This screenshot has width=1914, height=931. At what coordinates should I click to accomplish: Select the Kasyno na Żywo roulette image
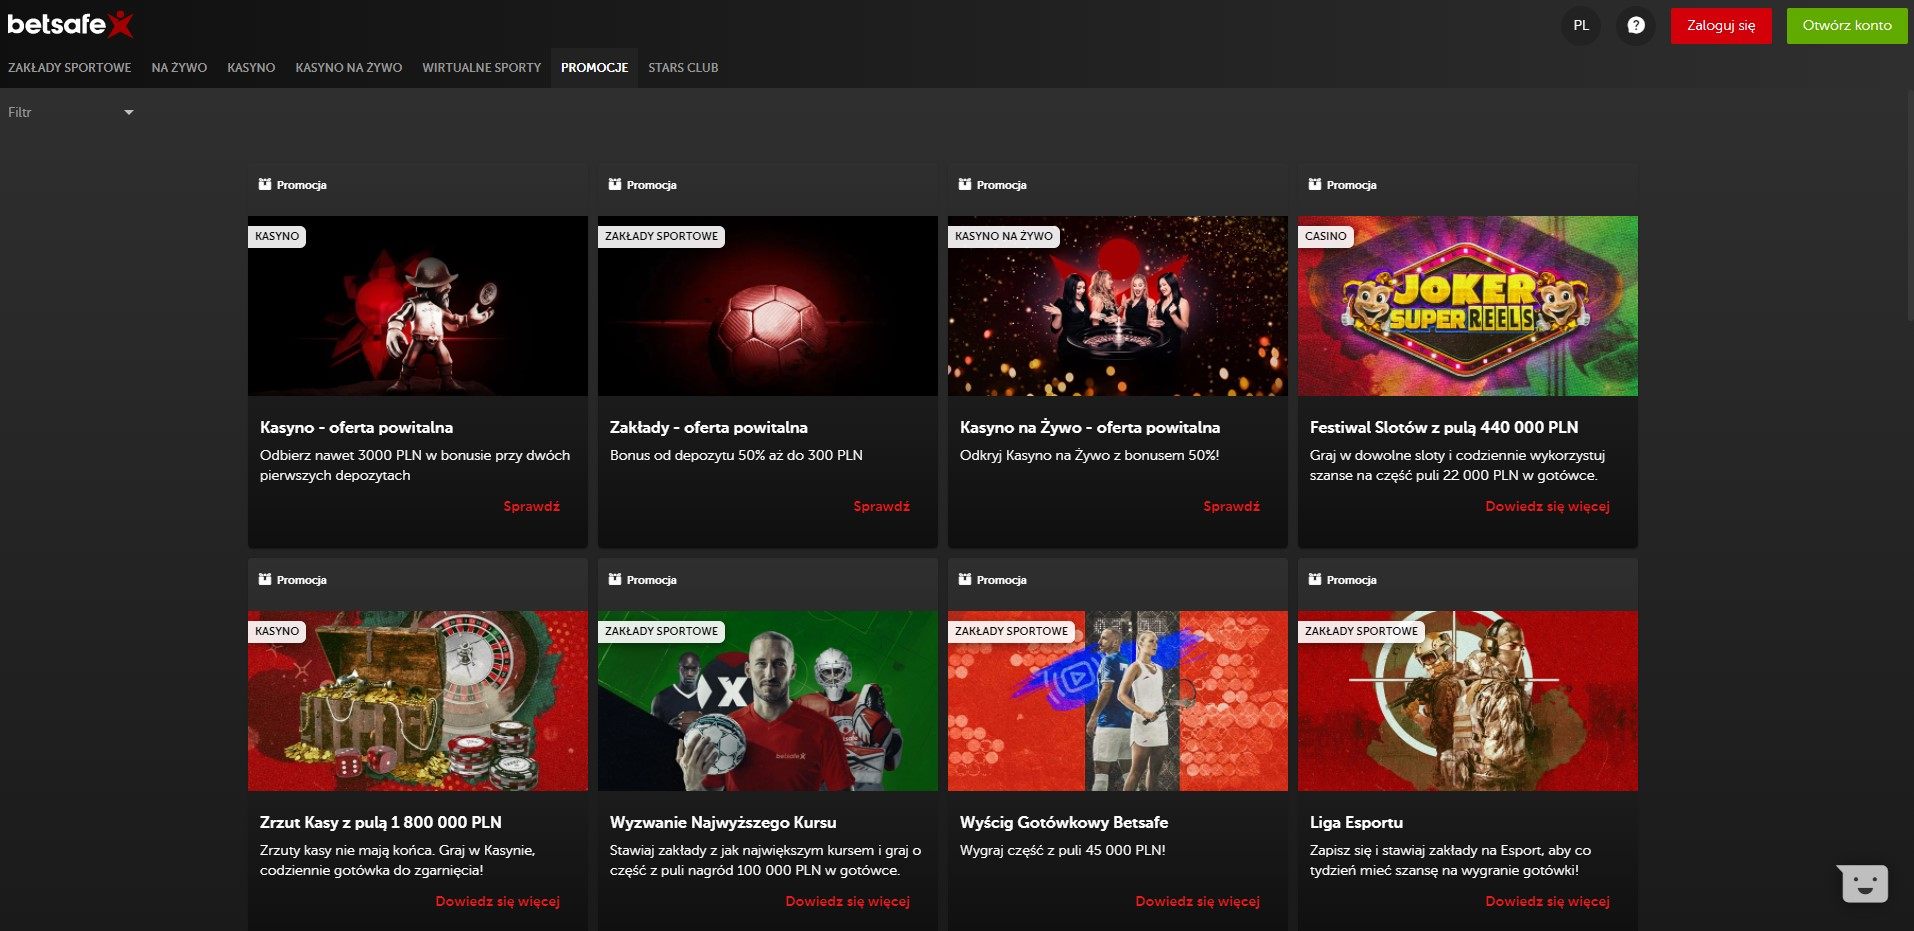[1117, 306]
